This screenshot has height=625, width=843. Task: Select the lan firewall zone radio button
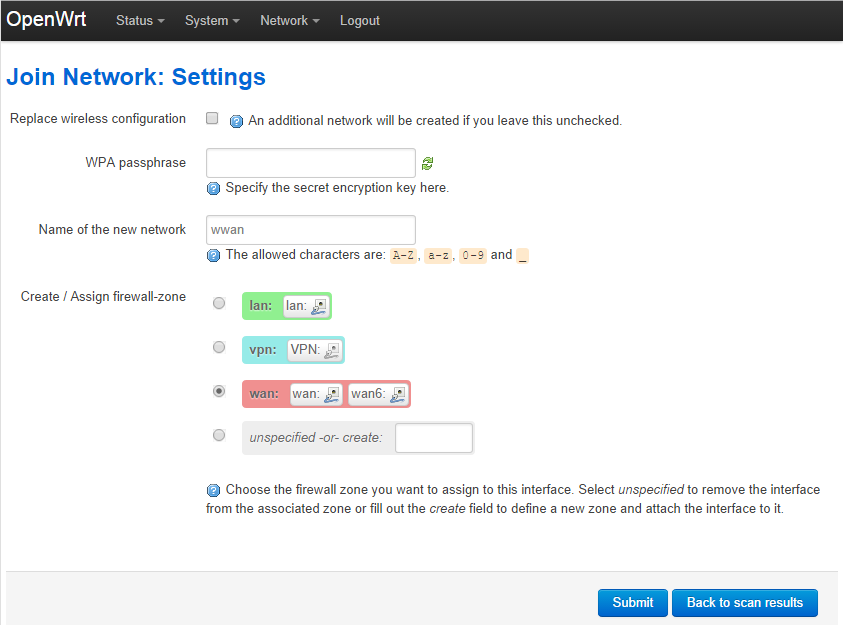[219, 303]
